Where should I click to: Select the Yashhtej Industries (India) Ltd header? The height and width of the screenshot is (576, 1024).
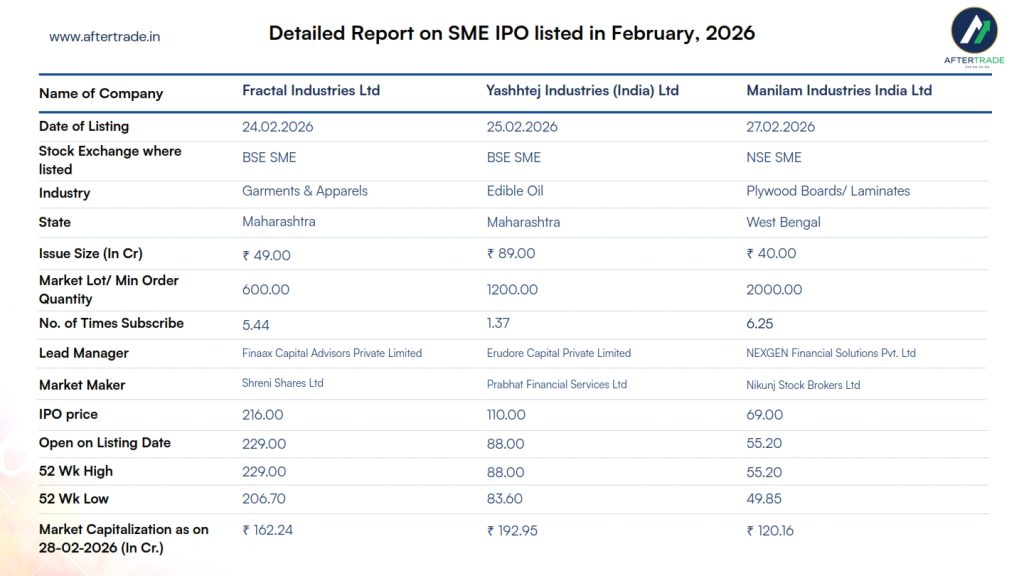[x=582, y=90]
